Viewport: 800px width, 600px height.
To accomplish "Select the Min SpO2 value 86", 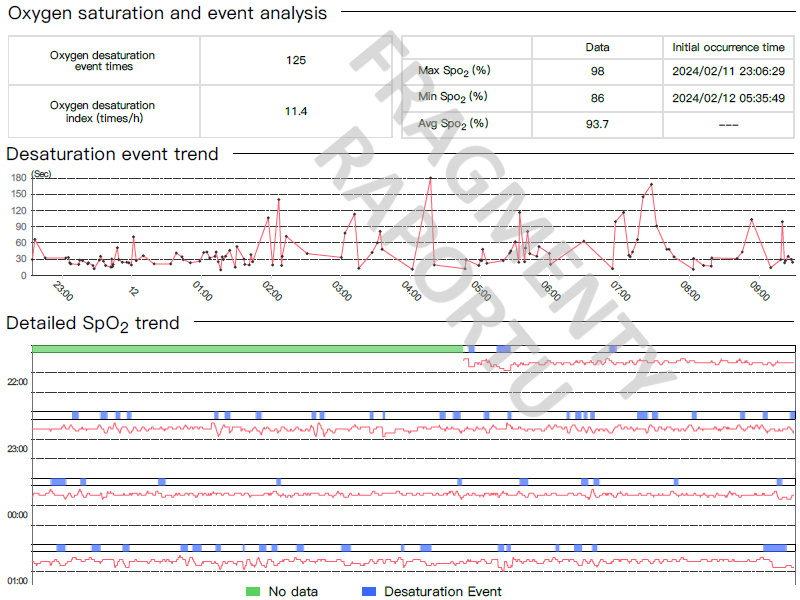I will point(596,98).
